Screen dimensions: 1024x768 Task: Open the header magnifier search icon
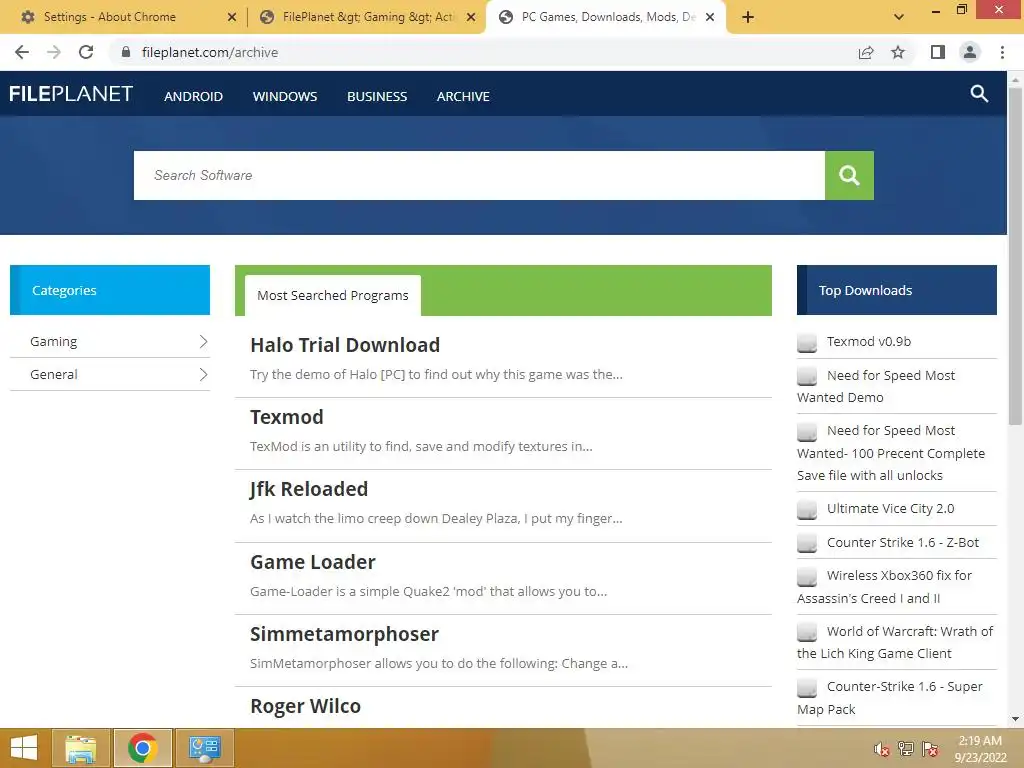click(978, 94)
